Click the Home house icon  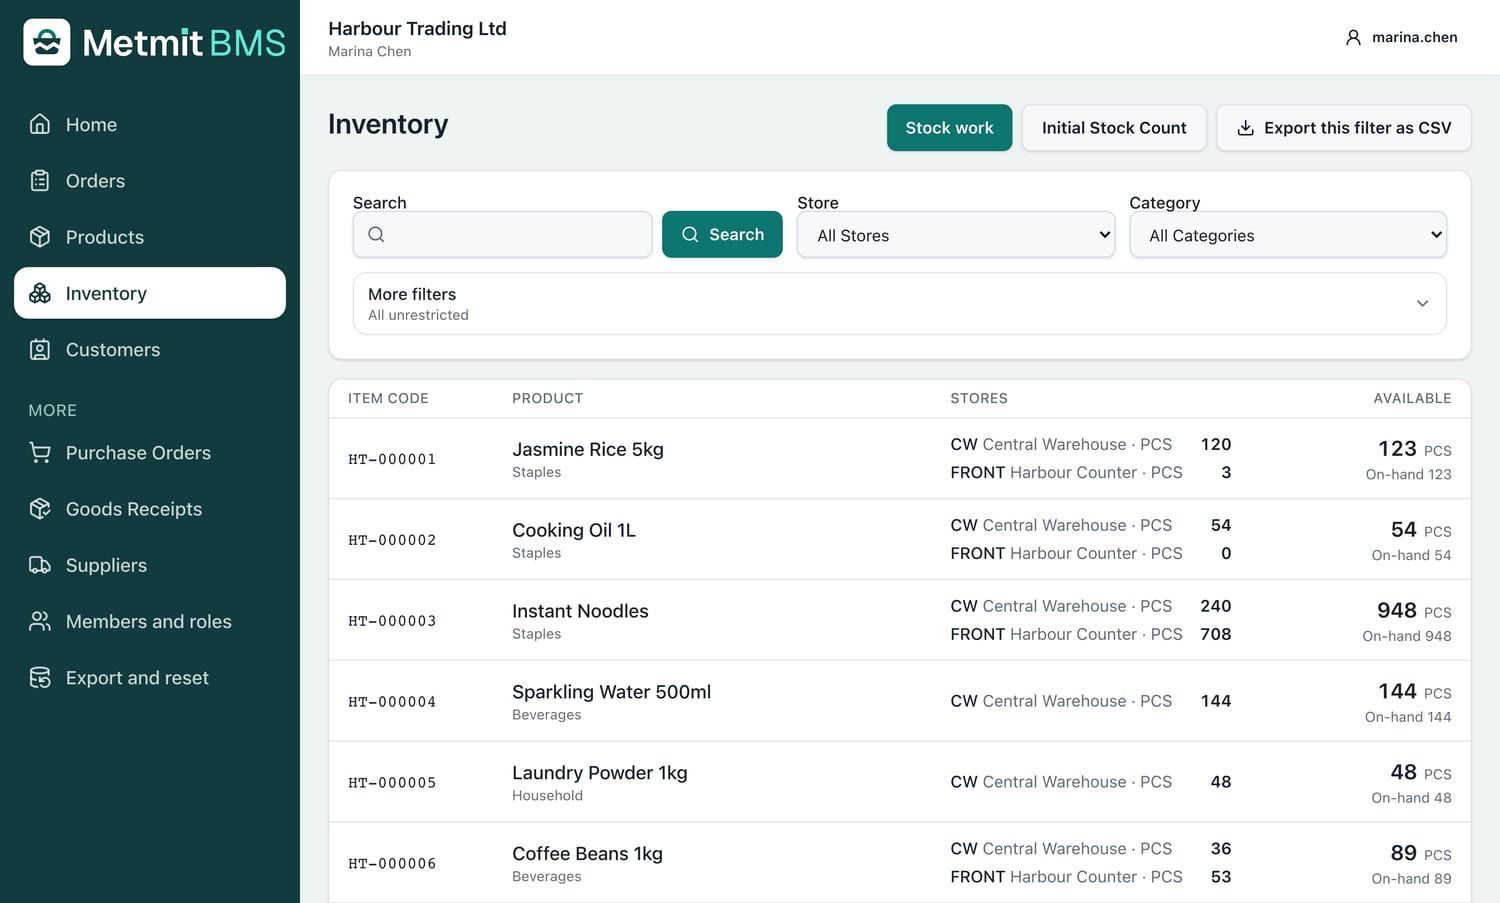[40, 124]
